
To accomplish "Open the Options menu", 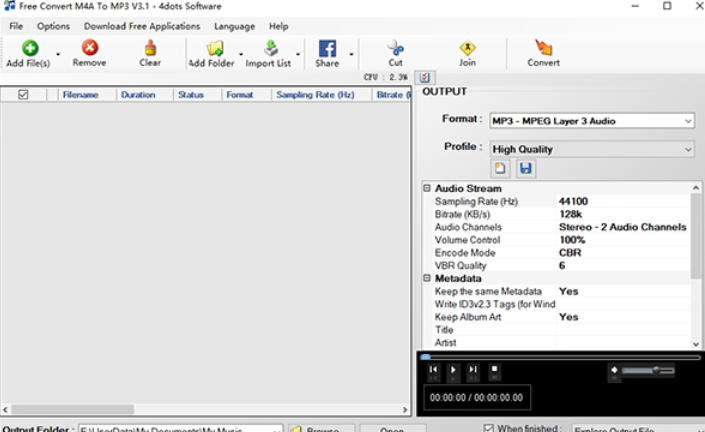I will tap(53, 26).
